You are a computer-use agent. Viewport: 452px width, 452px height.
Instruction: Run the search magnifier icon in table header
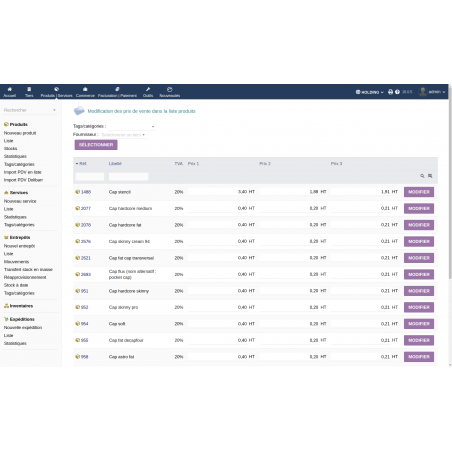(422, 176)
